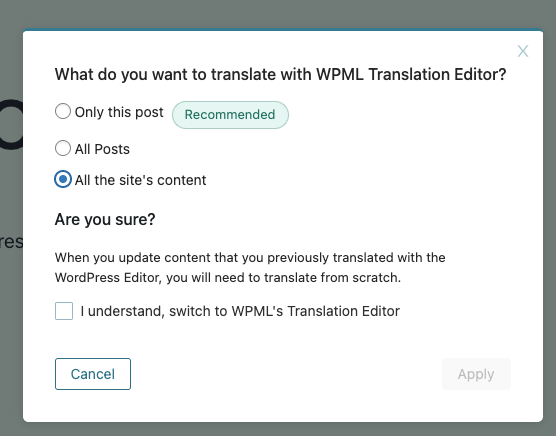Click the 'What do you want to translate' heading

tap(280, 74)
